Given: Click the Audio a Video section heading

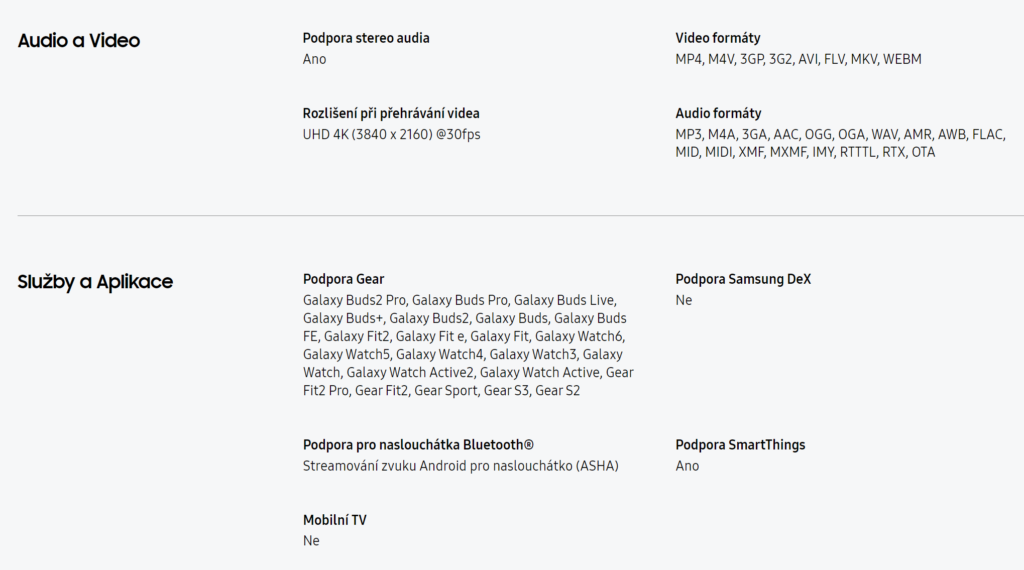Looking at the screenshot, I should (x=78, y=40).
